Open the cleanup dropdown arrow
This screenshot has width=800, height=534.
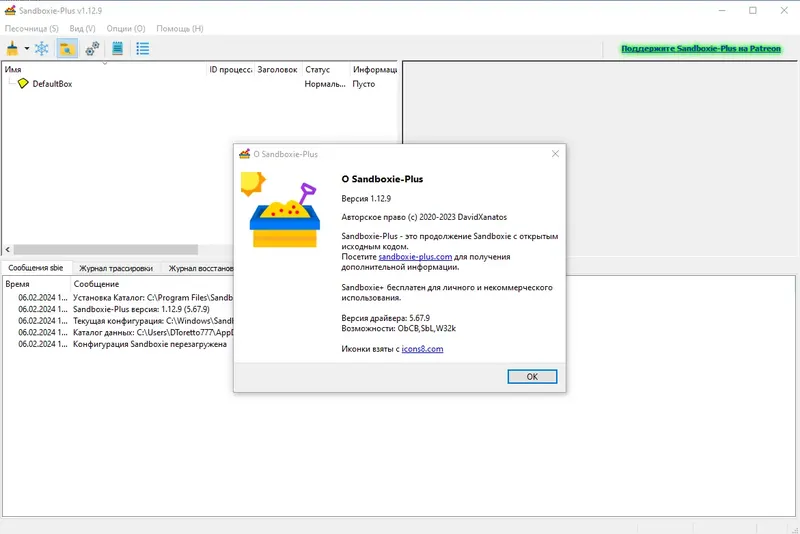pos(27,49)
